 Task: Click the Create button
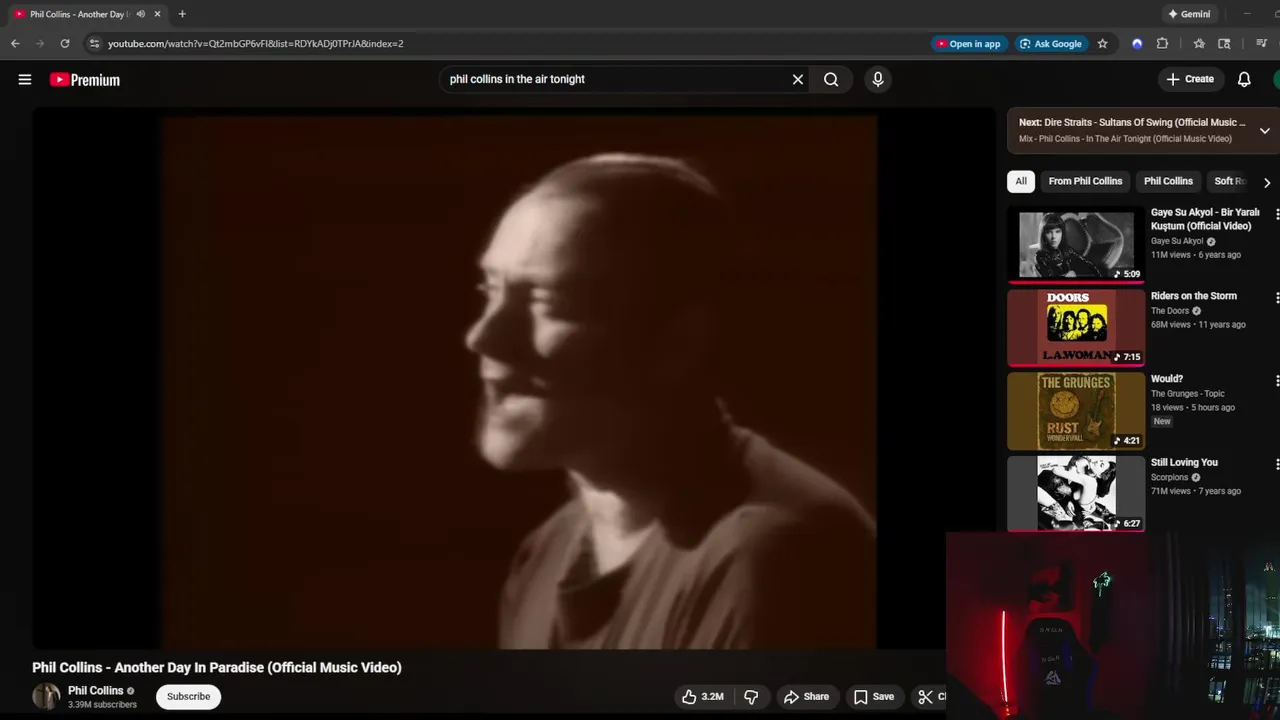coord(1190,79)
